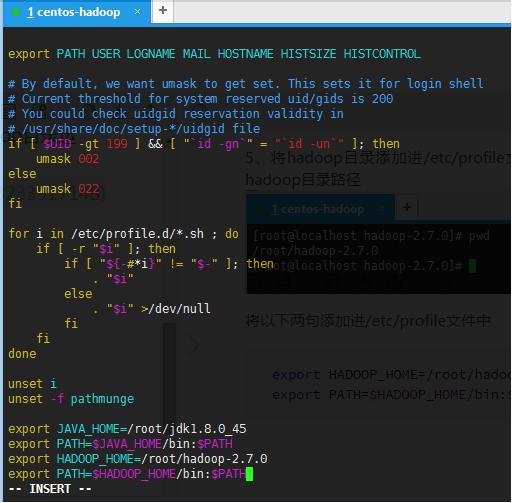Close the centos-hadoop tab with the x
512x503 pixels.
(x=137, y=12)
